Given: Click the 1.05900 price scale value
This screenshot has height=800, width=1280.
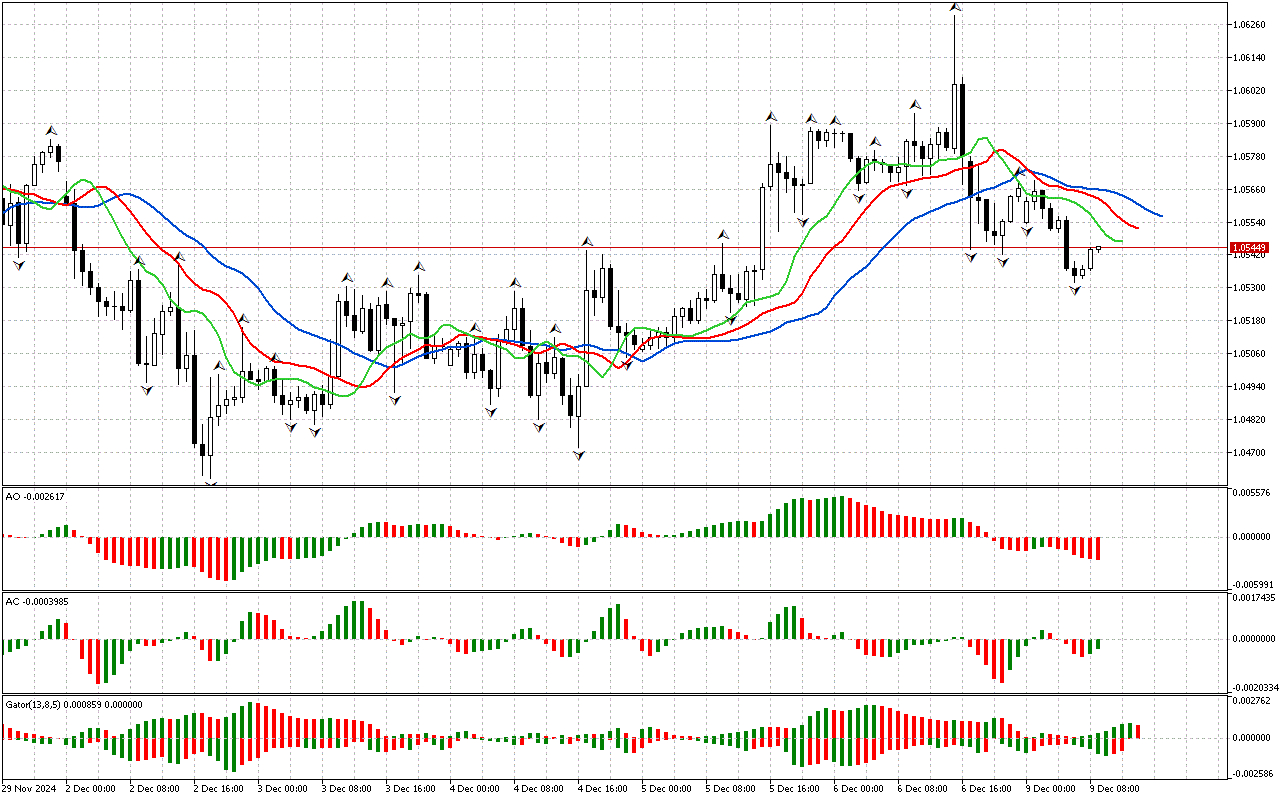Looking at the screenshot, I should click(x=1251, y=124).
